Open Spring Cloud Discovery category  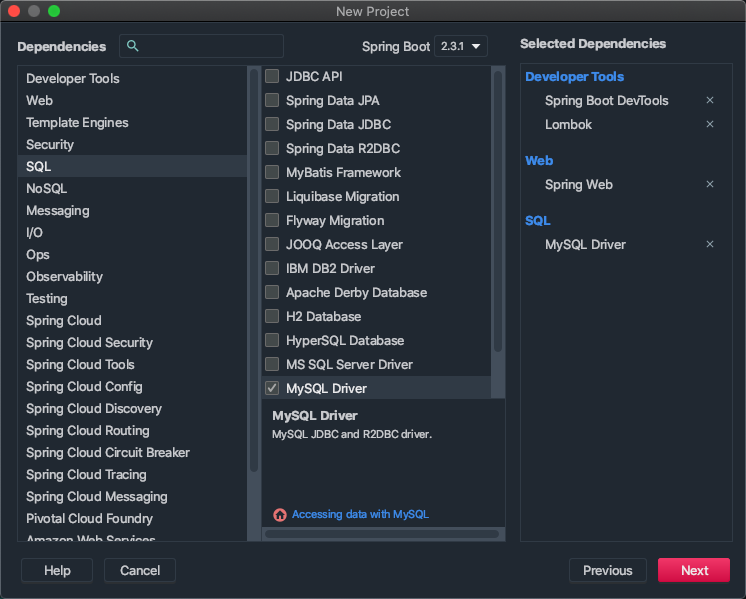132,409
